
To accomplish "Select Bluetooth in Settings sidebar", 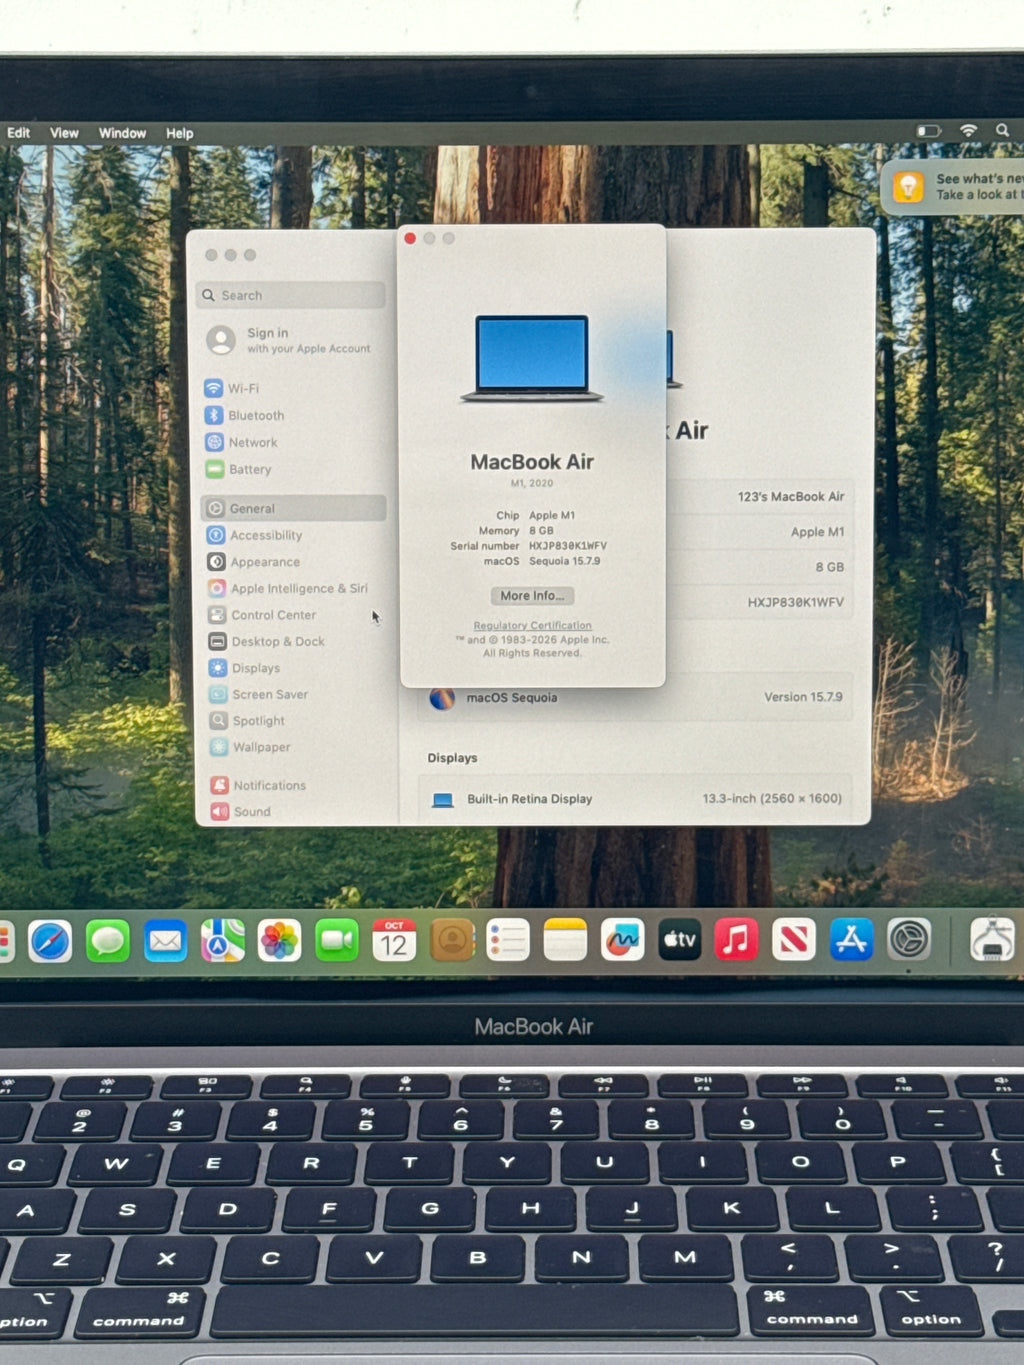I will pyautogui.click(x=293, y=415).
